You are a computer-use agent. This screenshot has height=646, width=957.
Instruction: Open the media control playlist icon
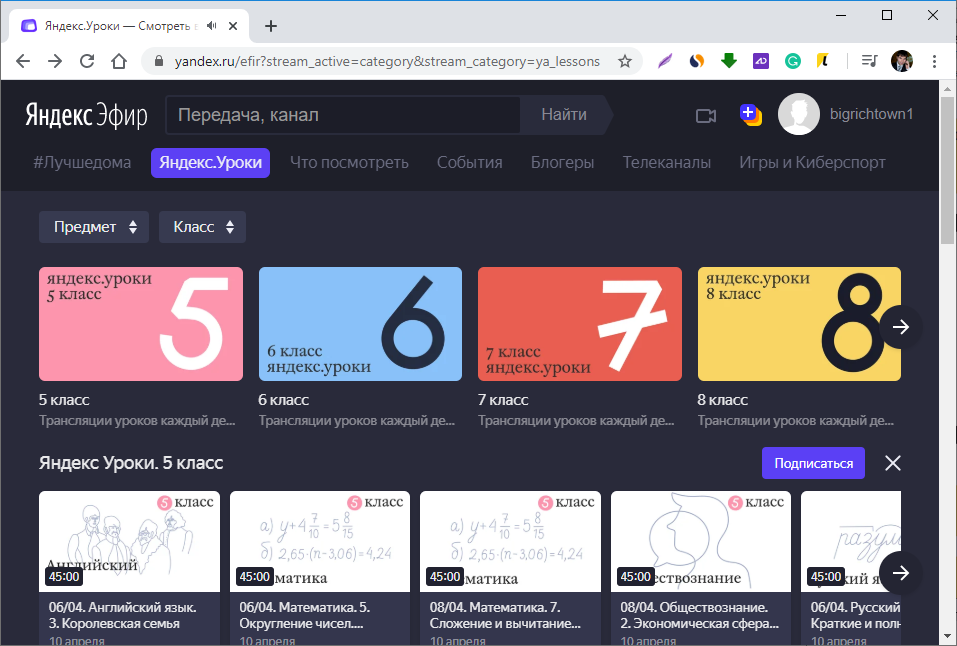pos(869,61)
